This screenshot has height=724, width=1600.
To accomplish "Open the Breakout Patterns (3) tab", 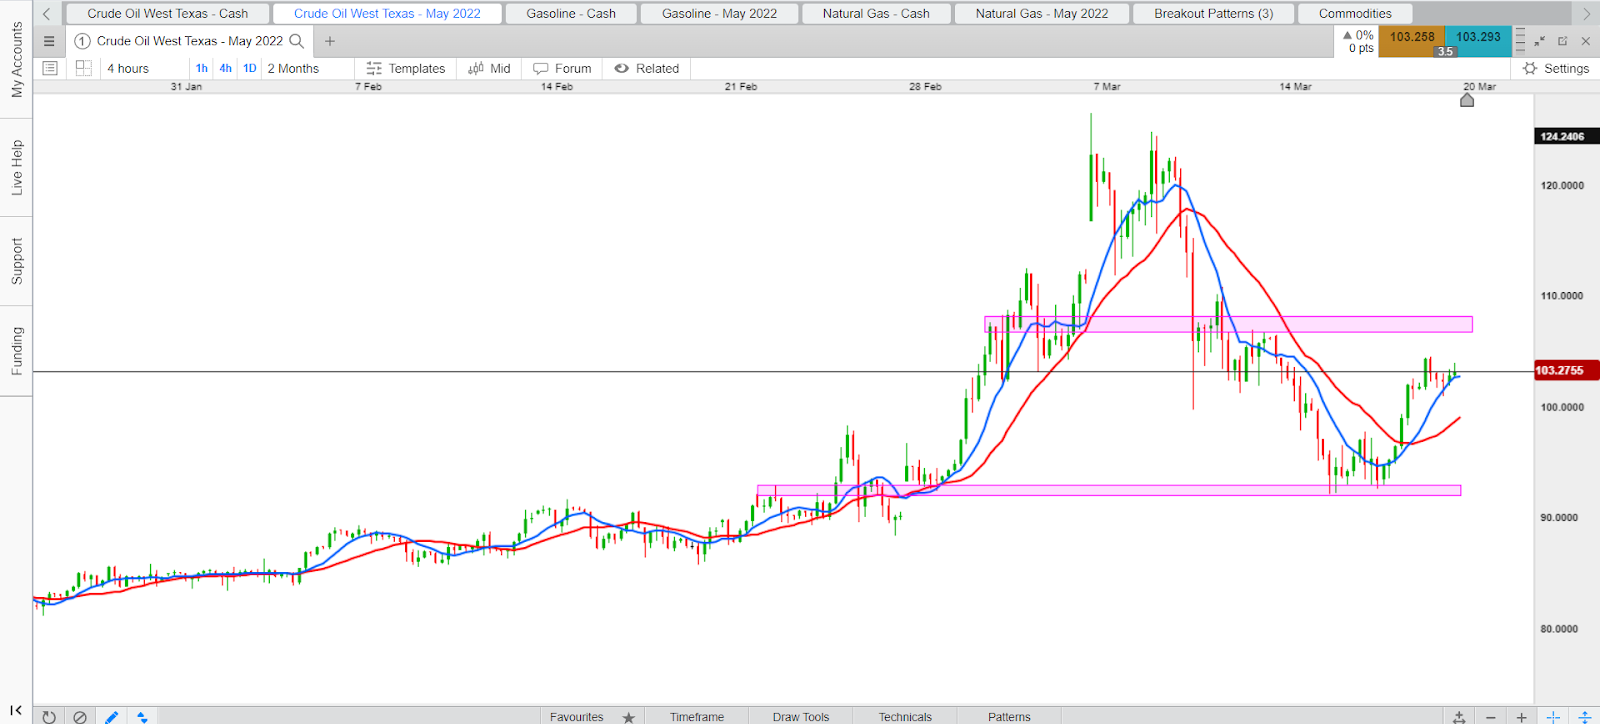I will 1214,14.
